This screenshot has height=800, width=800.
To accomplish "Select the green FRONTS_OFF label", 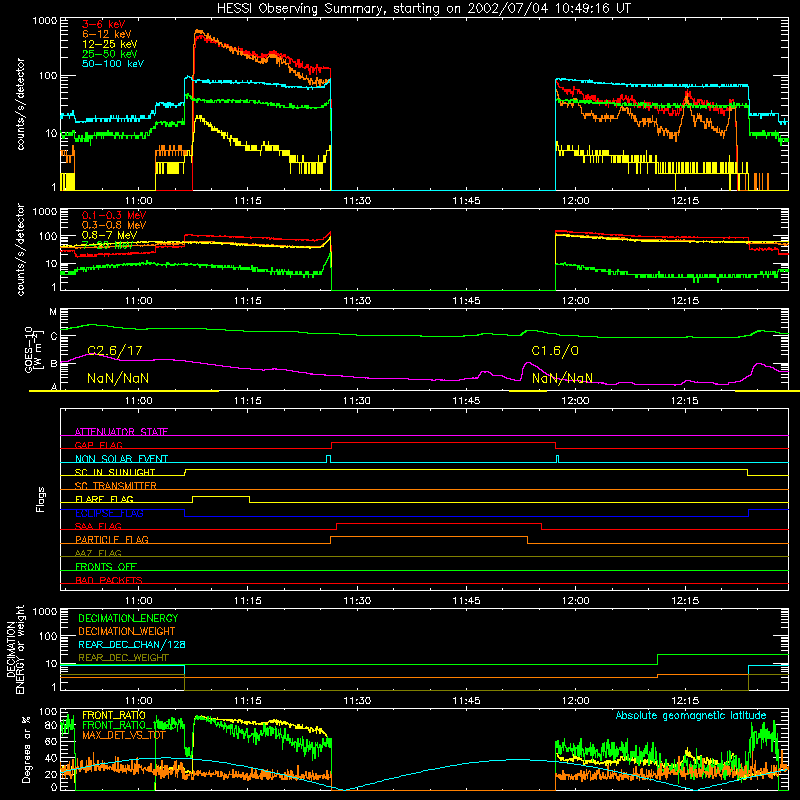I will 106,566.
